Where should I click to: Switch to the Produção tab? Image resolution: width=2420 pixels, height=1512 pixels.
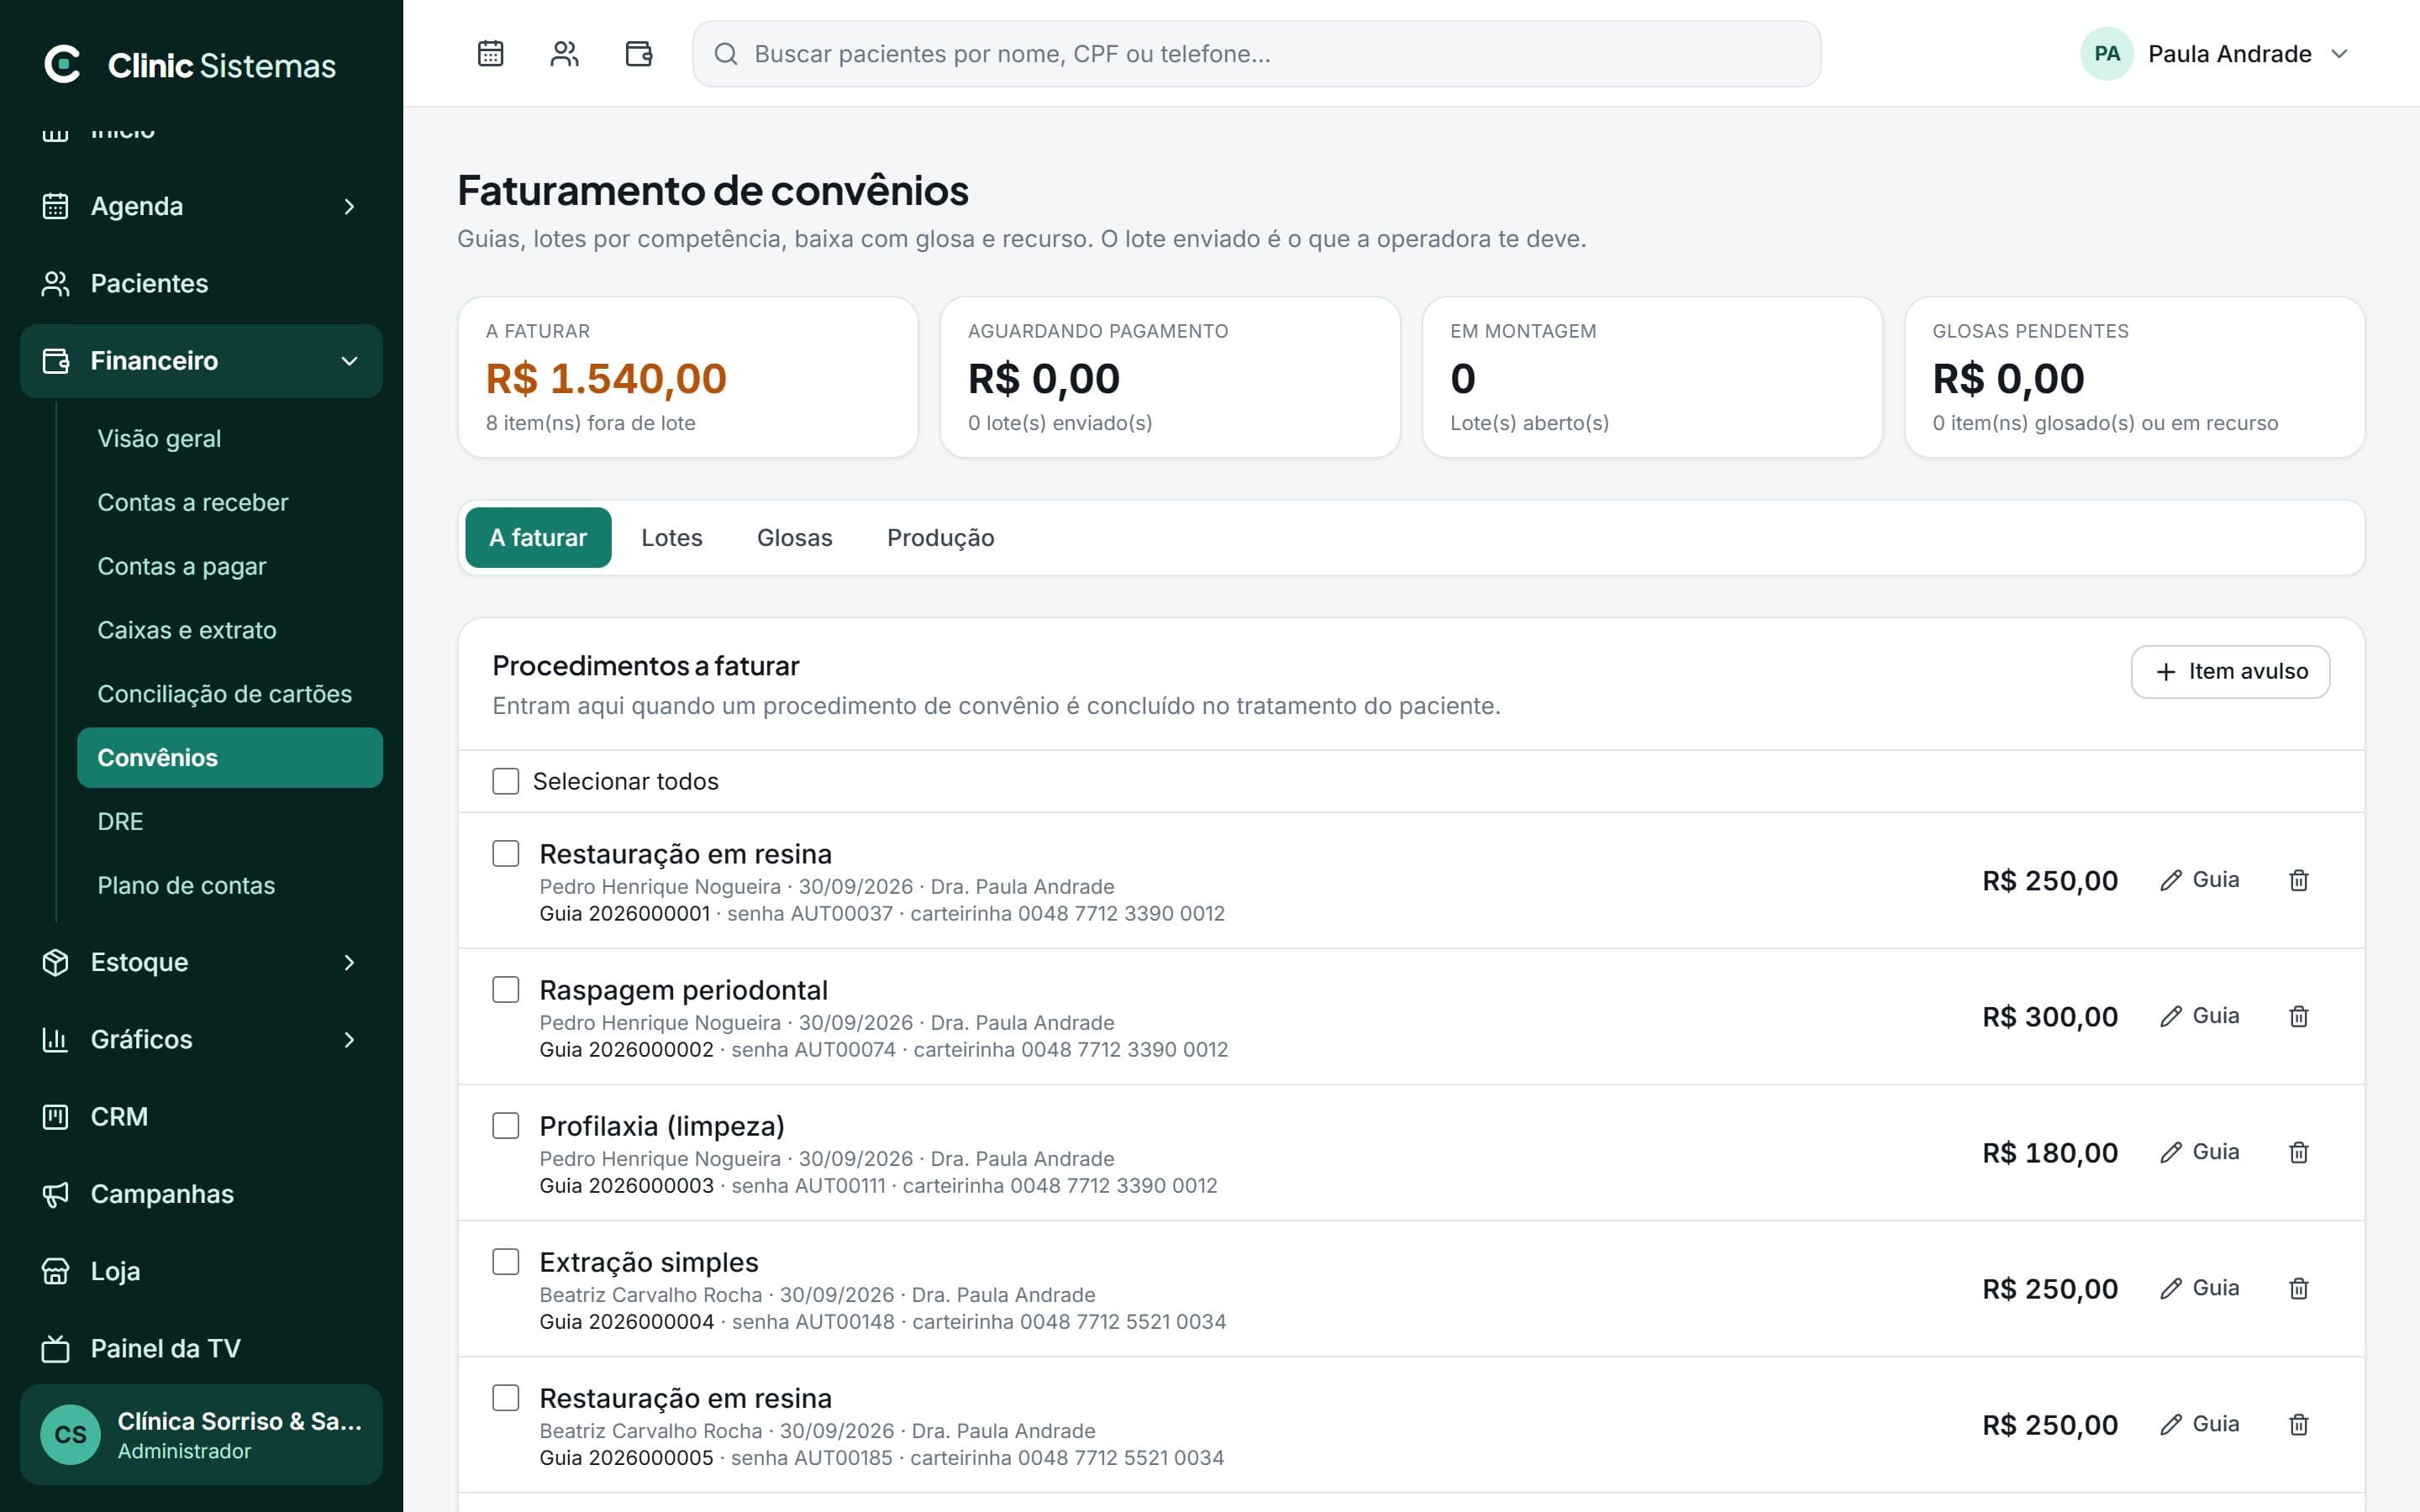(x=941, y=538)
